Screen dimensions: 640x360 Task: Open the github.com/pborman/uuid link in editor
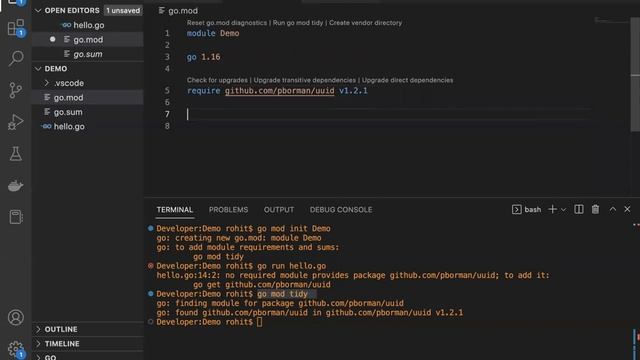[280, 91]
